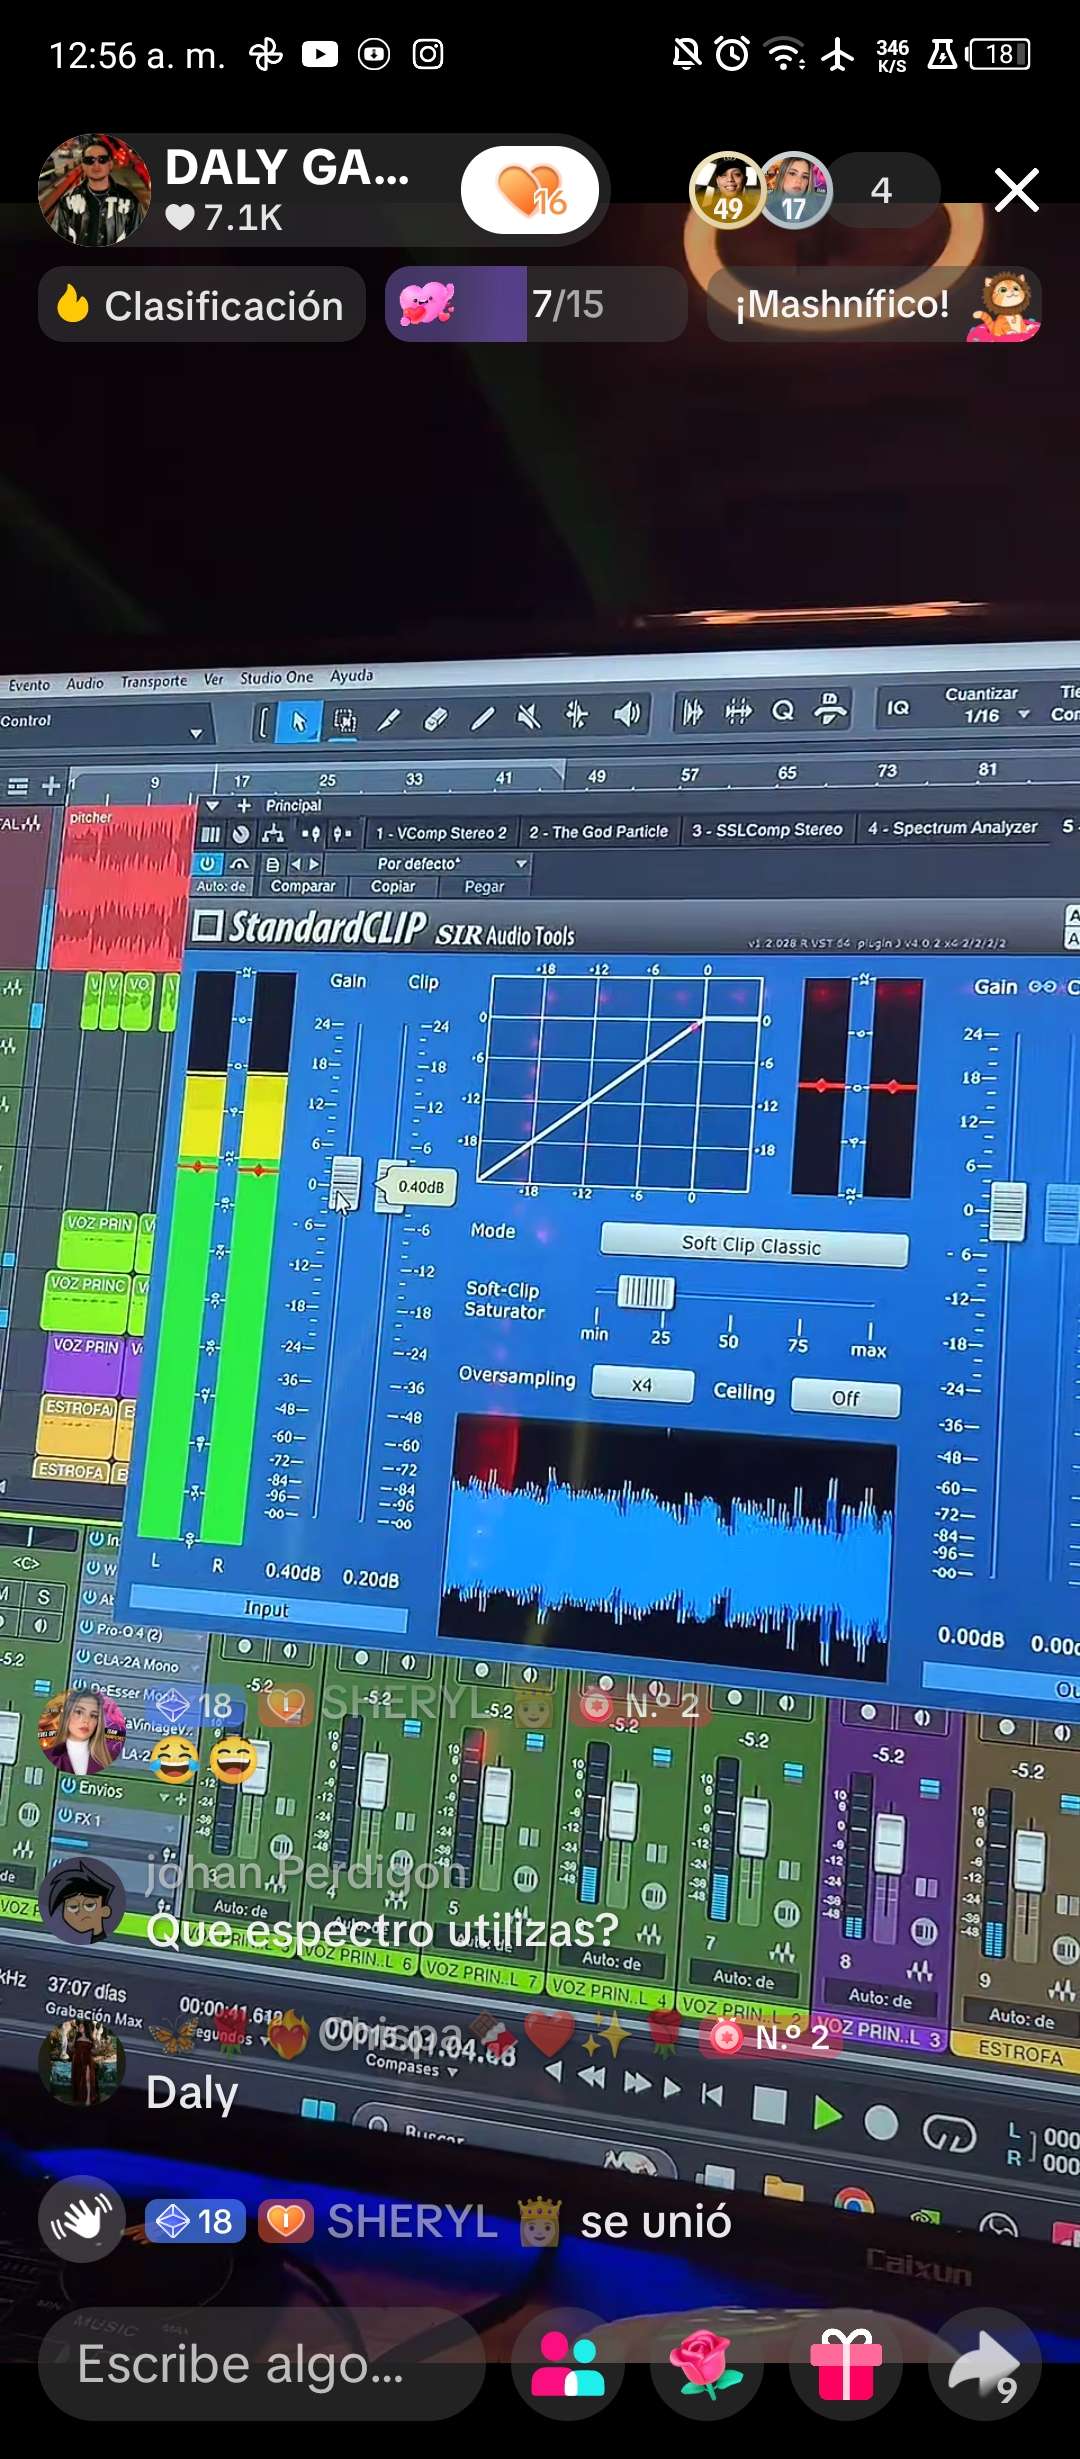Open the gift box icon
The image size is (1080, 2459).
[x=846, y=2364]
